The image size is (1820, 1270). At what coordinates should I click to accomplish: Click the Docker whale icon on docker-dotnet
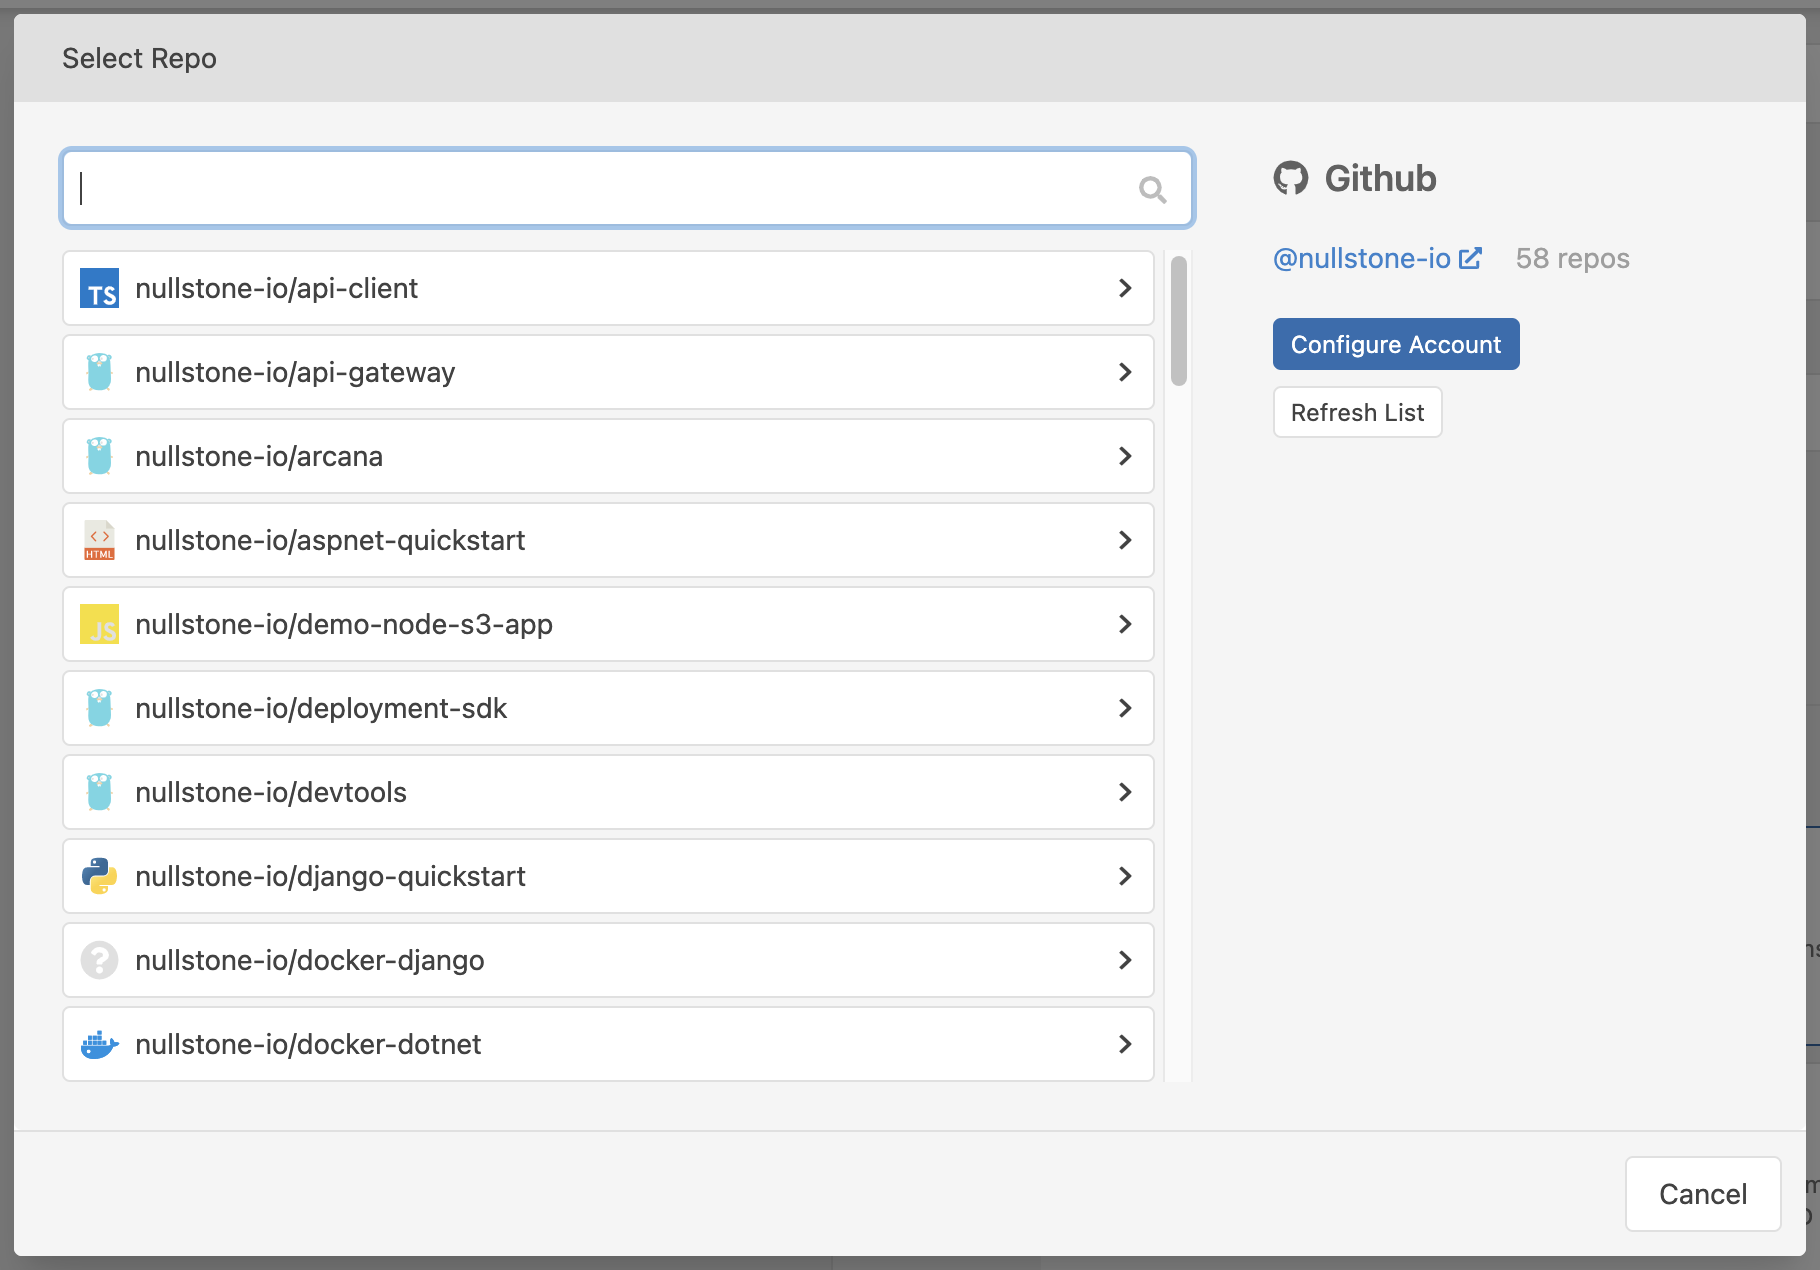tap(98, 1044)
